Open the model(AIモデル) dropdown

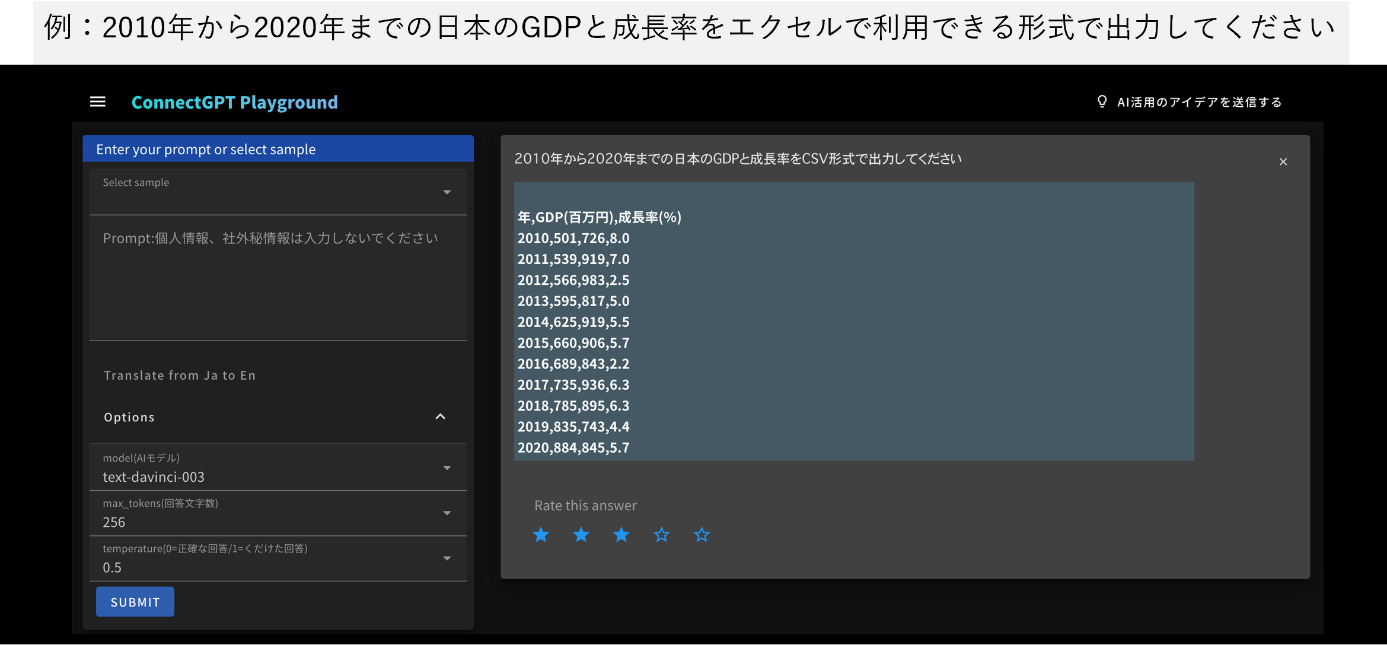click(445, 467)
